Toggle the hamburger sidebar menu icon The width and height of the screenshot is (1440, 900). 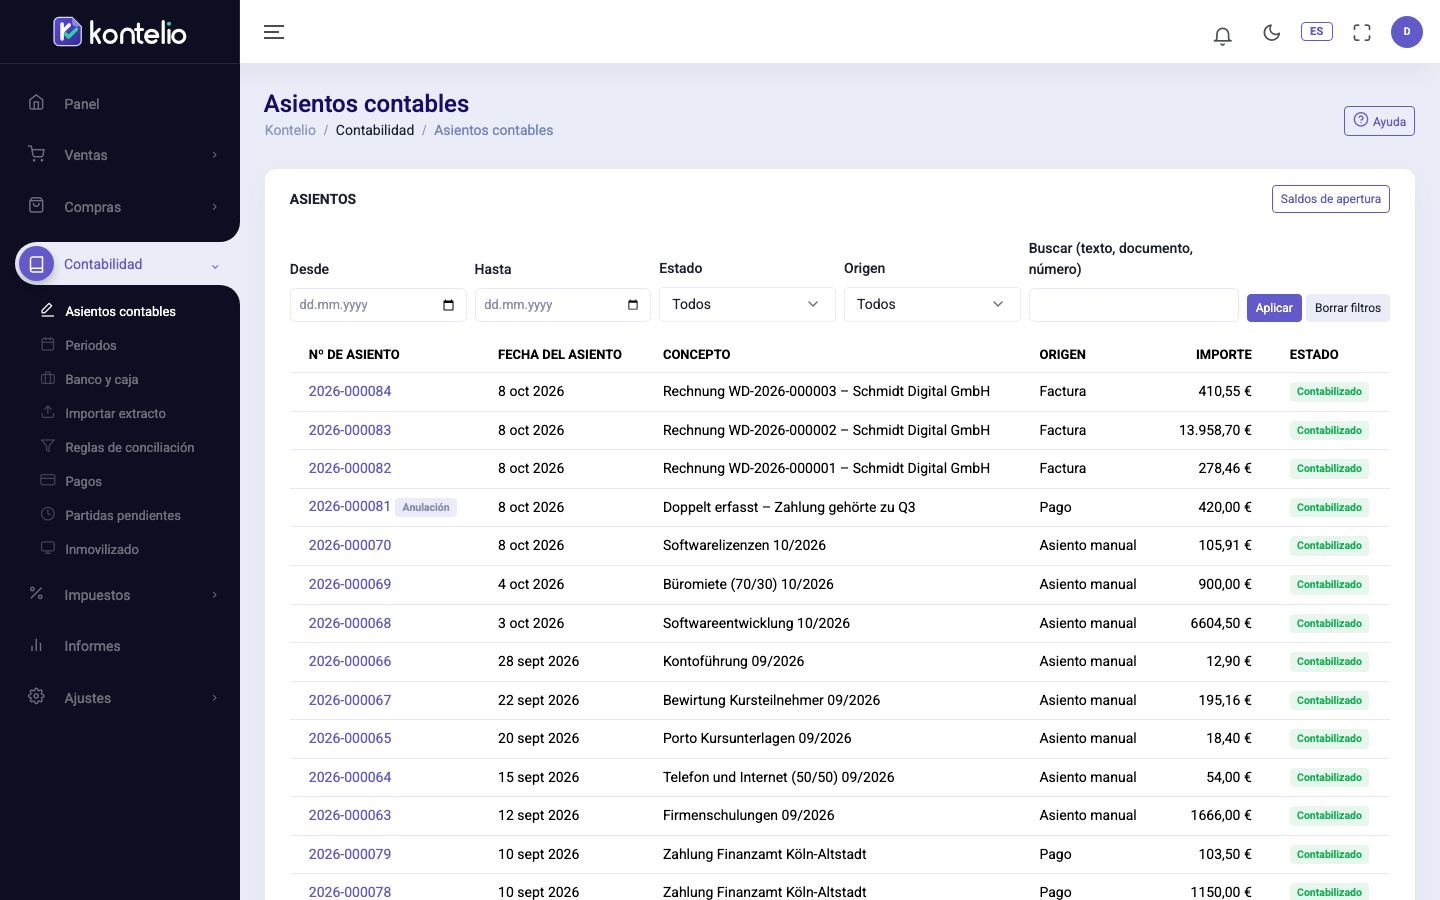click(x=274, y=32)
